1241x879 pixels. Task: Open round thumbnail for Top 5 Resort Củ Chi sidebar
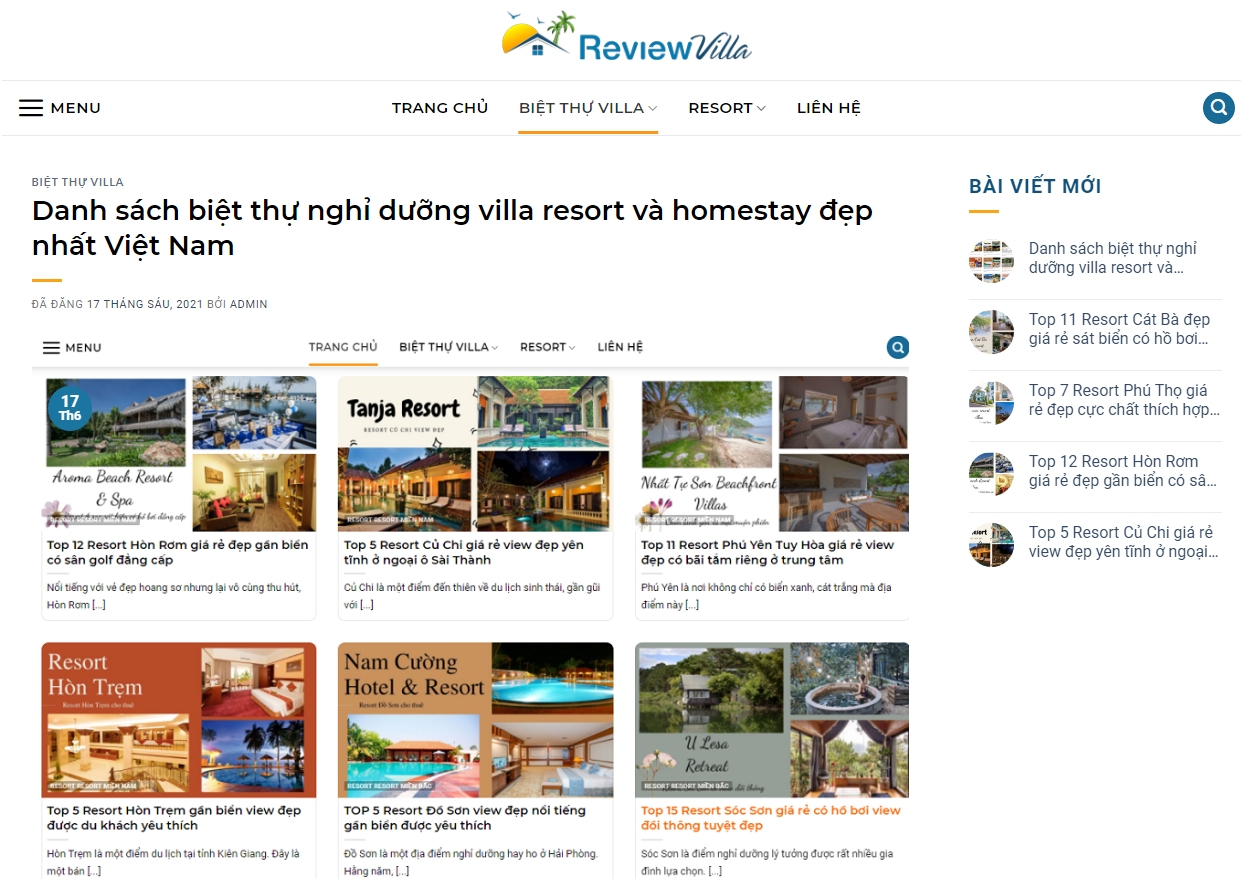[x=991, y=545]
